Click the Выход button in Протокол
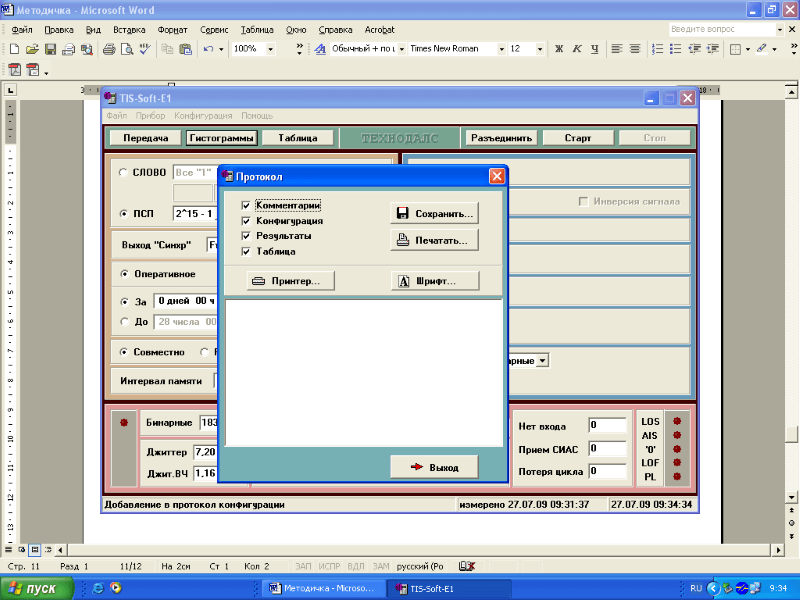The height and width of the screenshot is (600, 800). pos(434,467)
